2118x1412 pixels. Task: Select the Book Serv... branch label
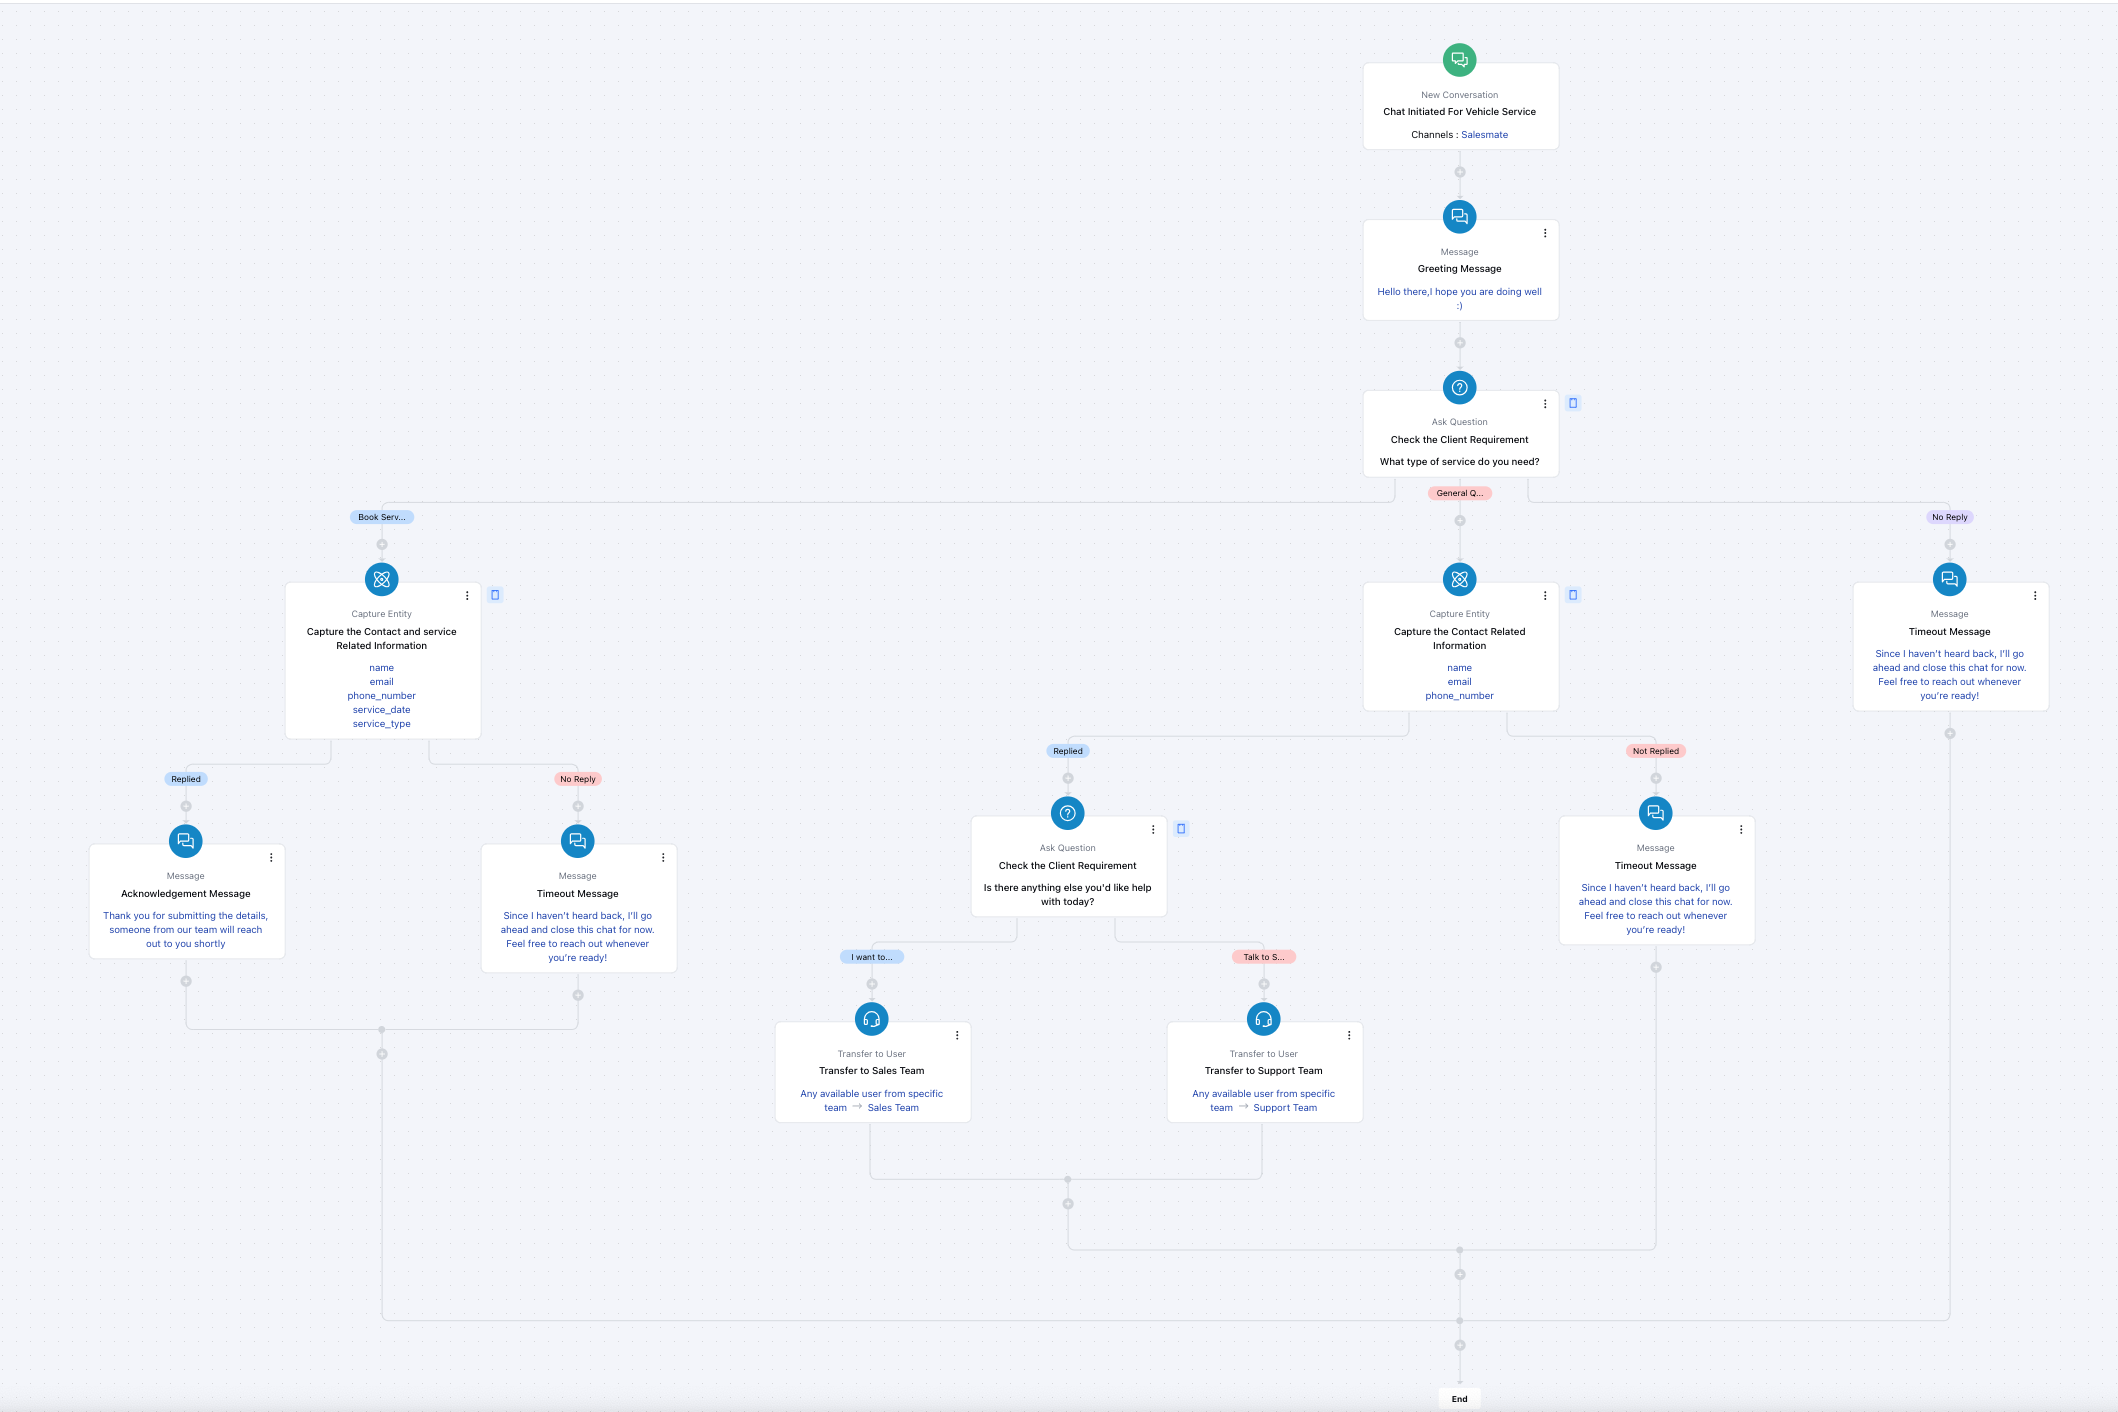[x=381, y=517]
